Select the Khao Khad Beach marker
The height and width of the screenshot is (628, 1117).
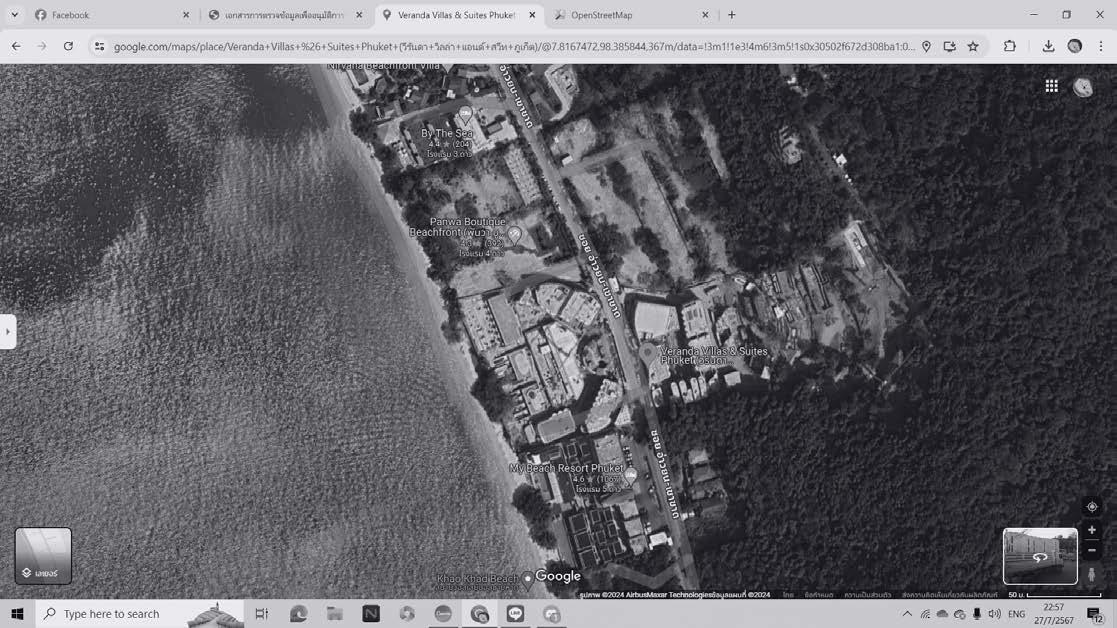[x=527, y=578]
